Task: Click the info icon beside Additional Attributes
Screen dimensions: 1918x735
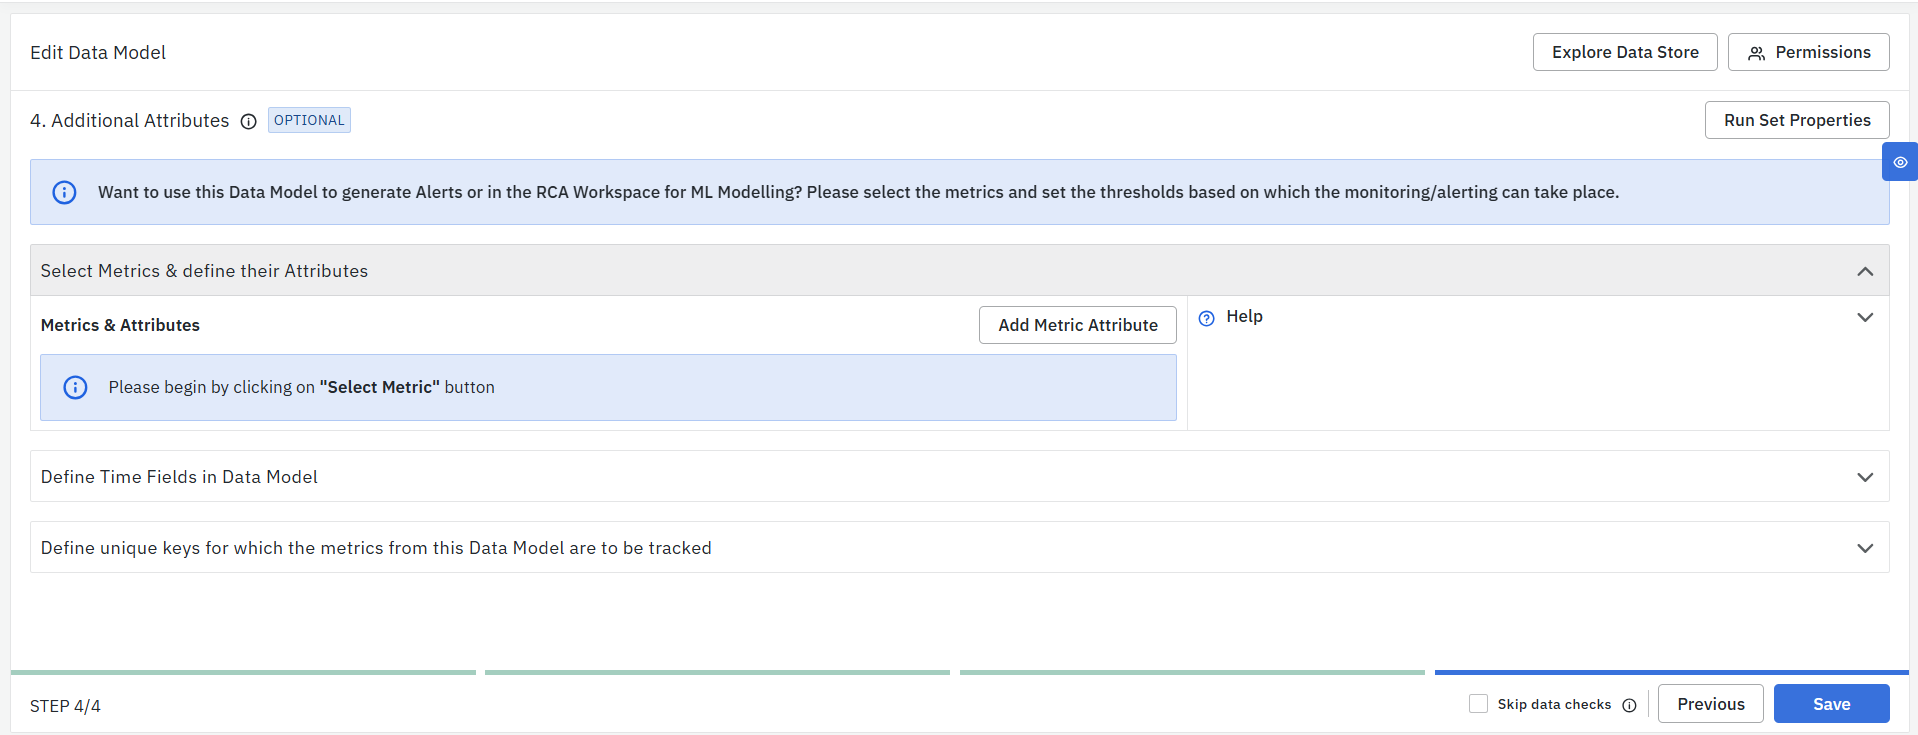Action: click(249, 121)
